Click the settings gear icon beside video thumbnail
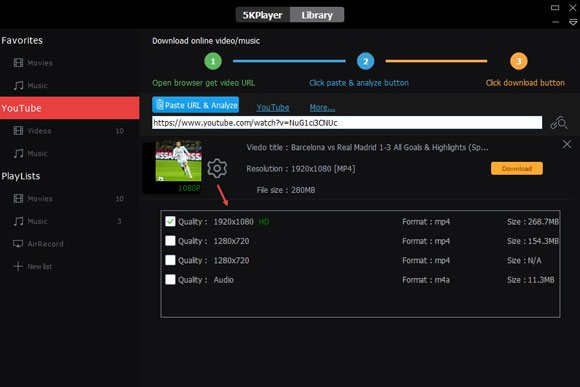 coord(217,168)
